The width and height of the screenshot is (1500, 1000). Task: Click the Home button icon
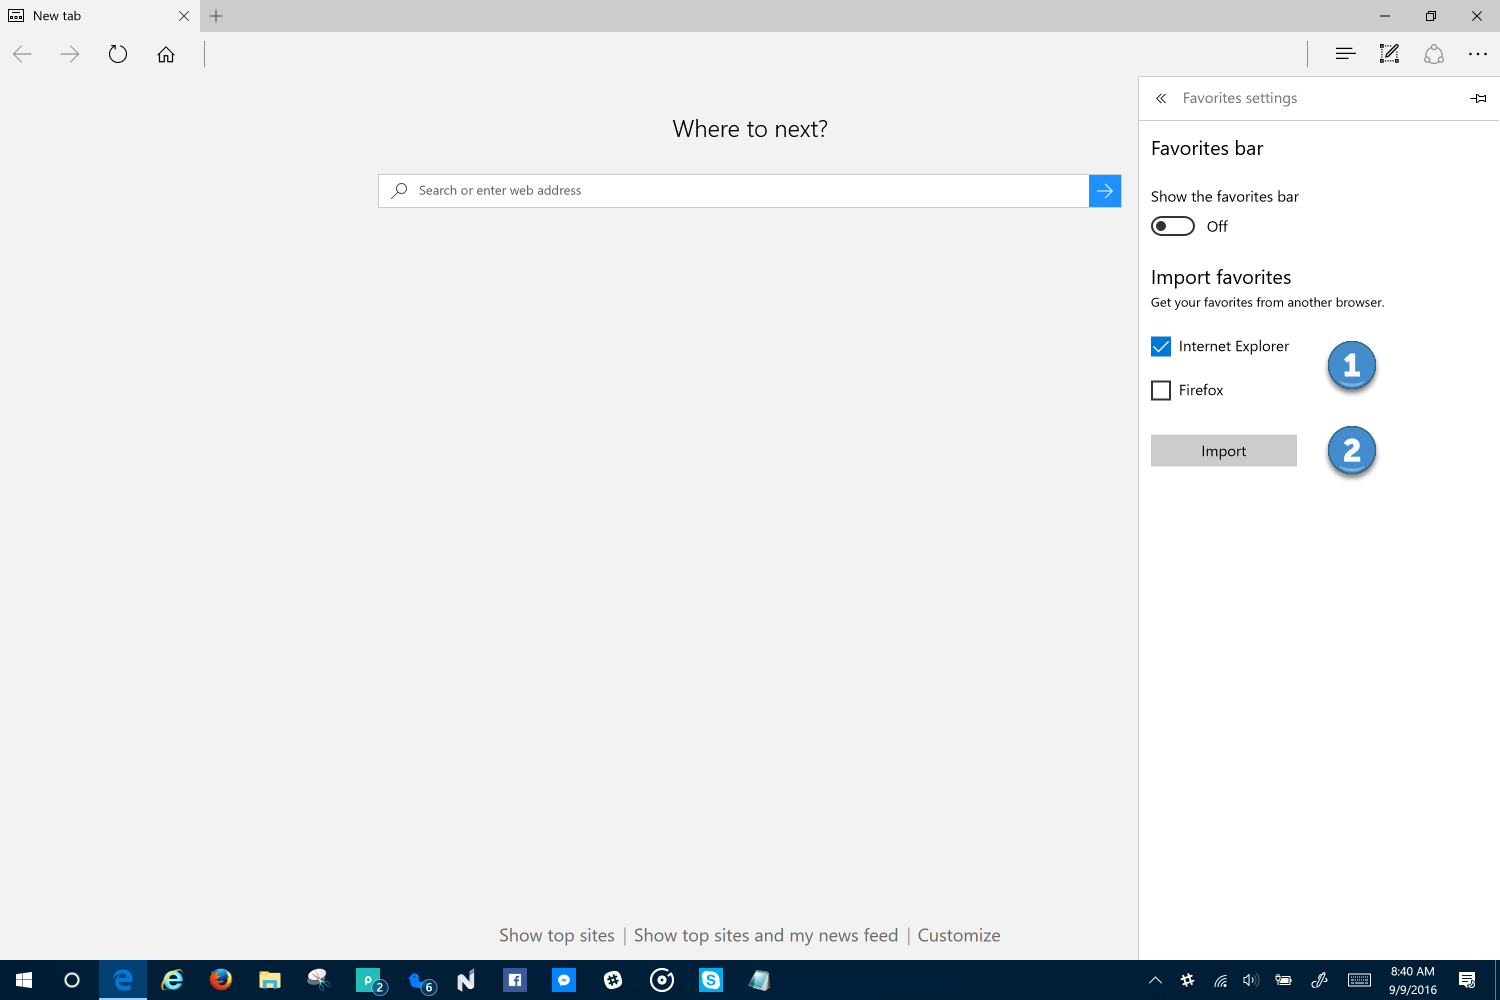166,54
